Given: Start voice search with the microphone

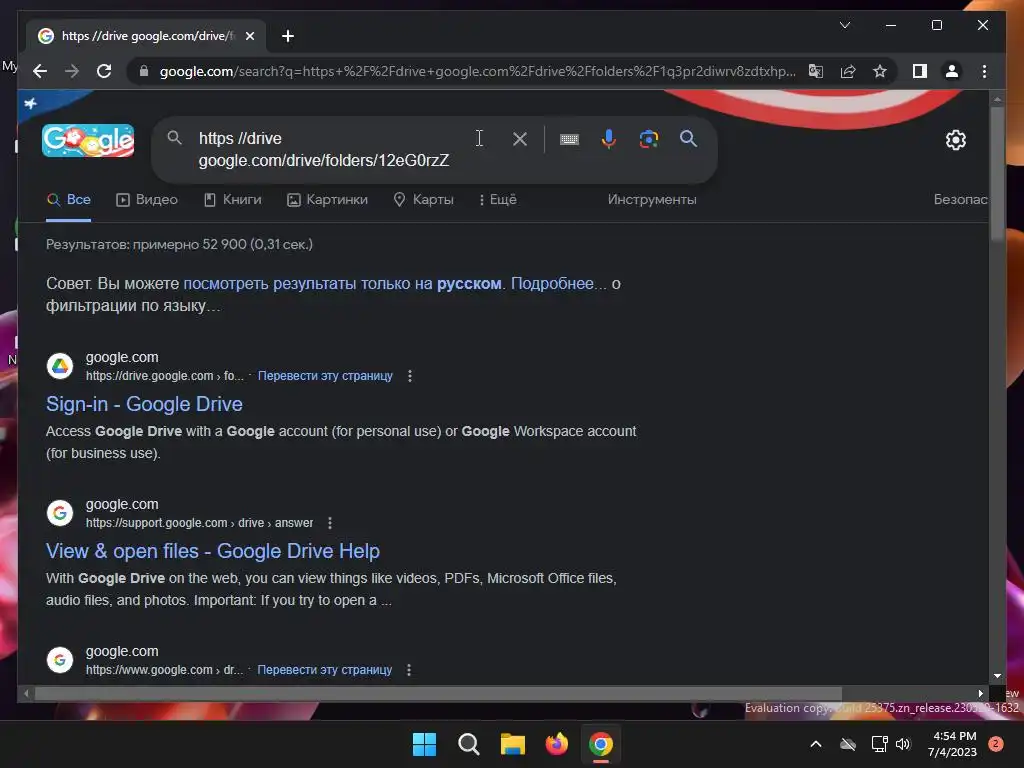Looking at the screenshot, I should 609,139.
